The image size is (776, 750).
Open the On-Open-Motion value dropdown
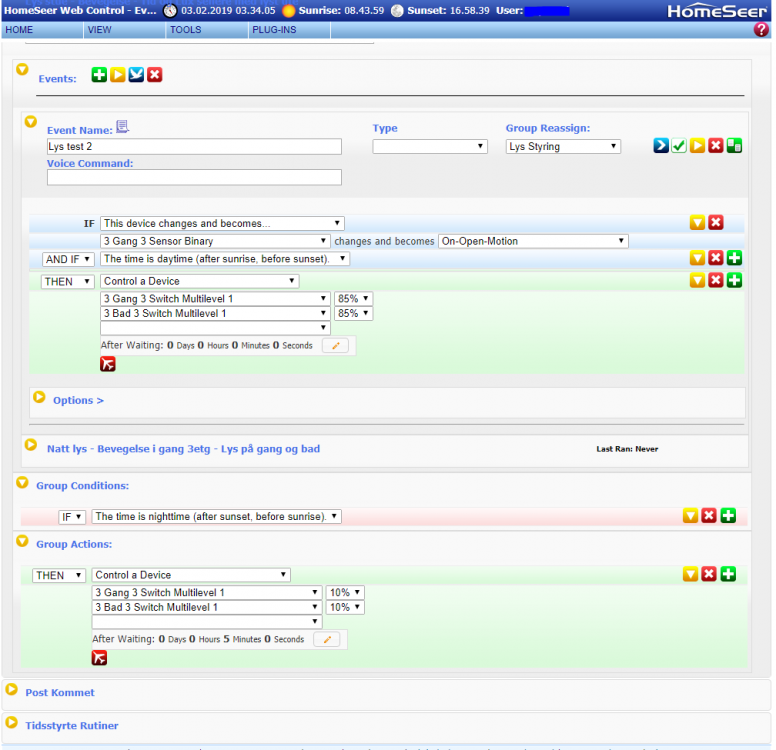pos(533,241)
